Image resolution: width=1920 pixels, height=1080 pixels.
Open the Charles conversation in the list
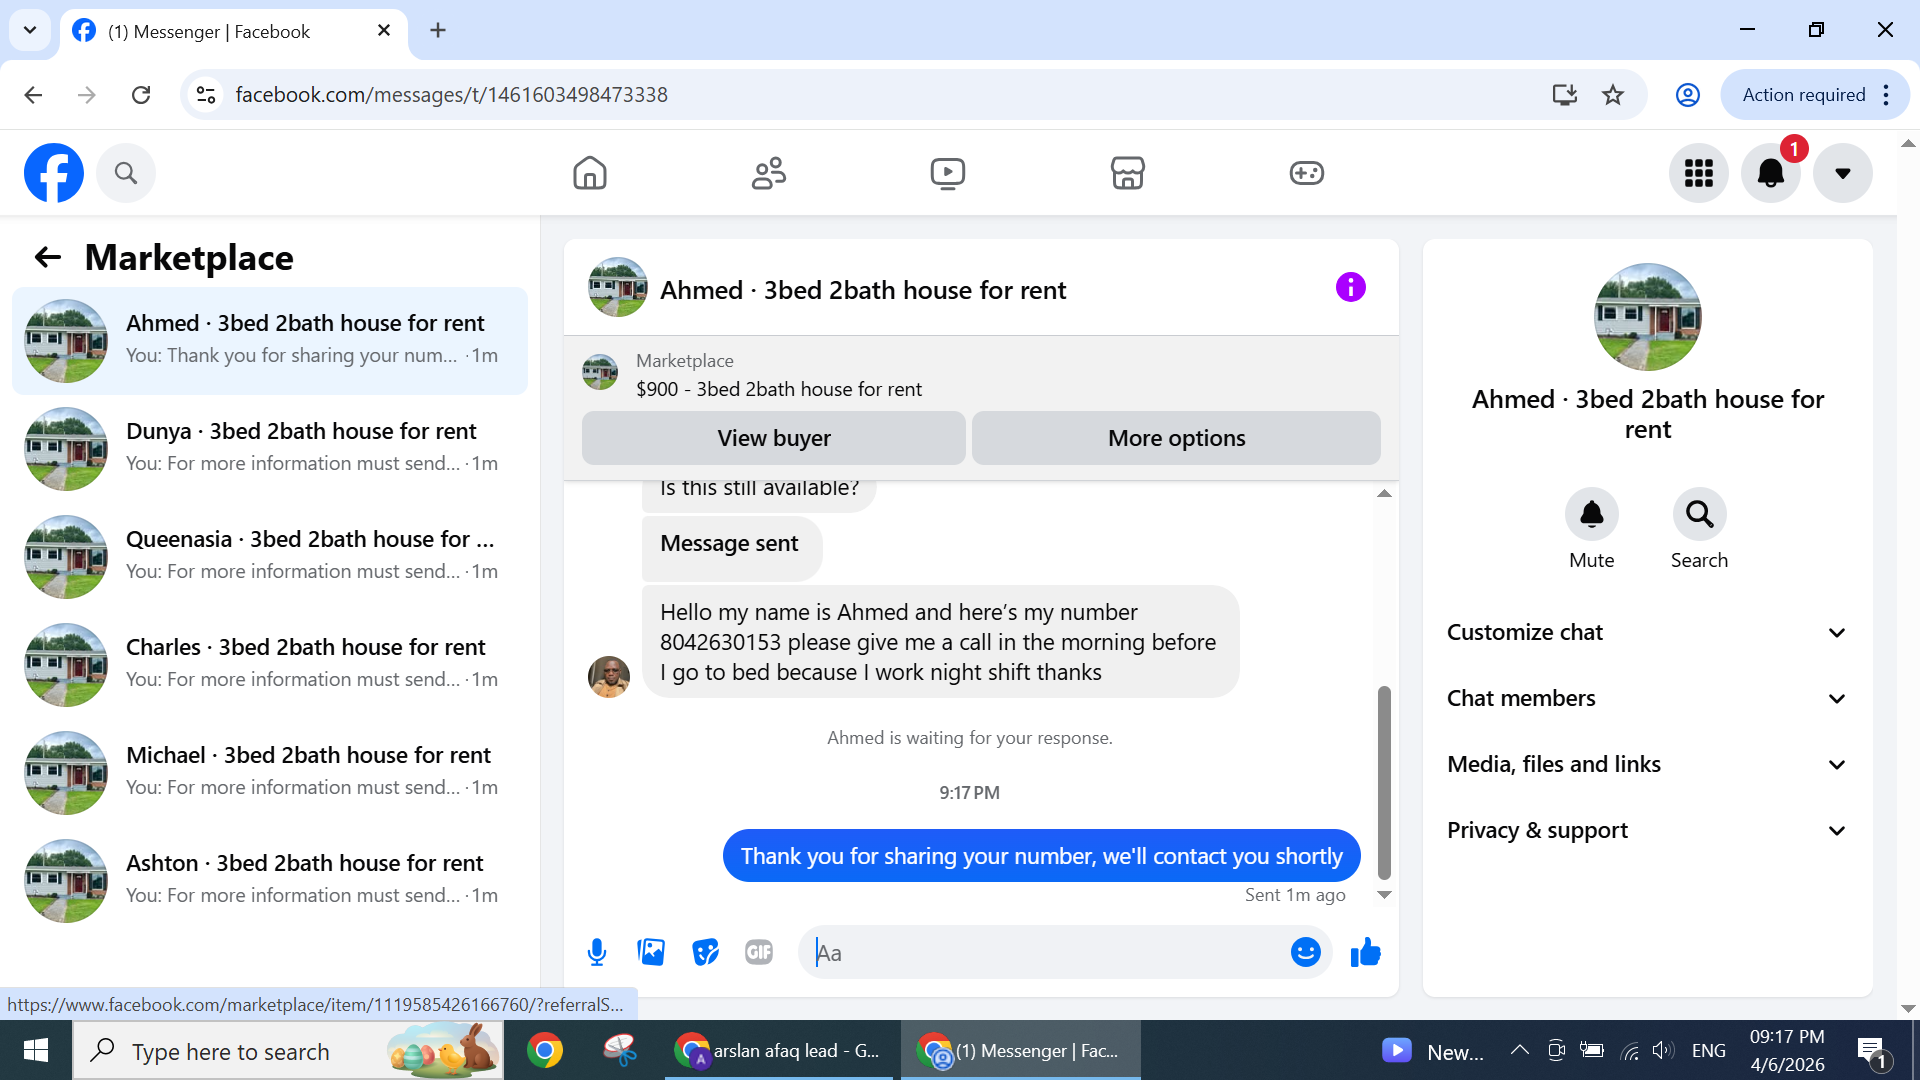[x=270, y=664]
